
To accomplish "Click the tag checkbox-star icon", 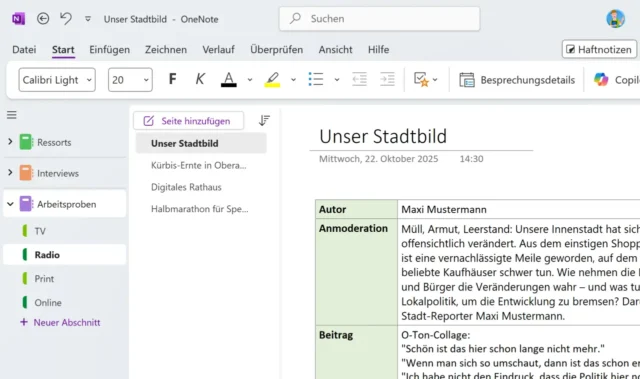I will (x=421, y=79).
